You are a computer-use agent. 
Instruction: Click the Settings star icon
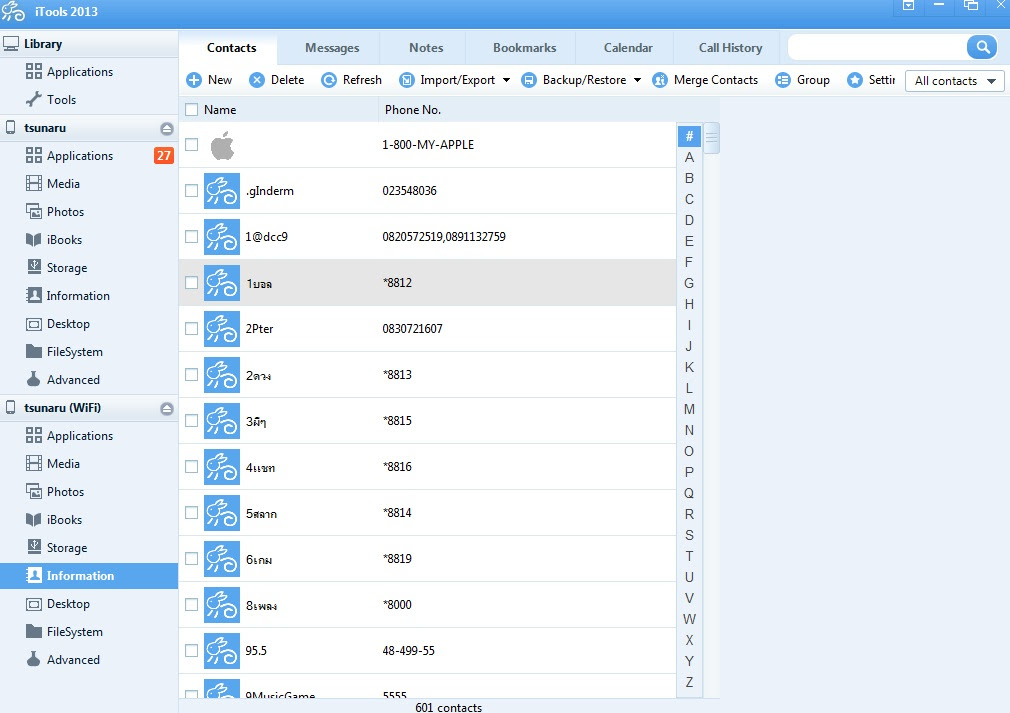tap(855, 80)
